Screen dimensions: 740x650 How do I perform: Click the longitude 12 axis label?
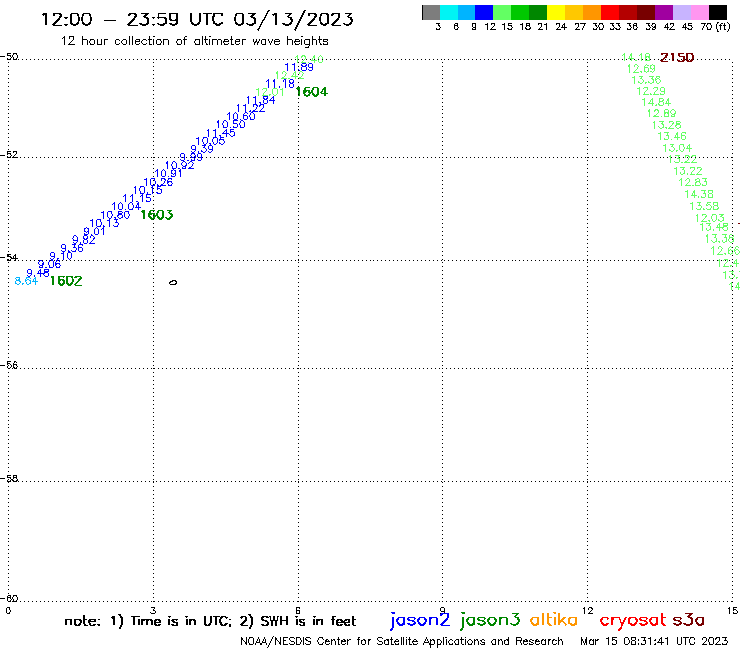point(587,611)
